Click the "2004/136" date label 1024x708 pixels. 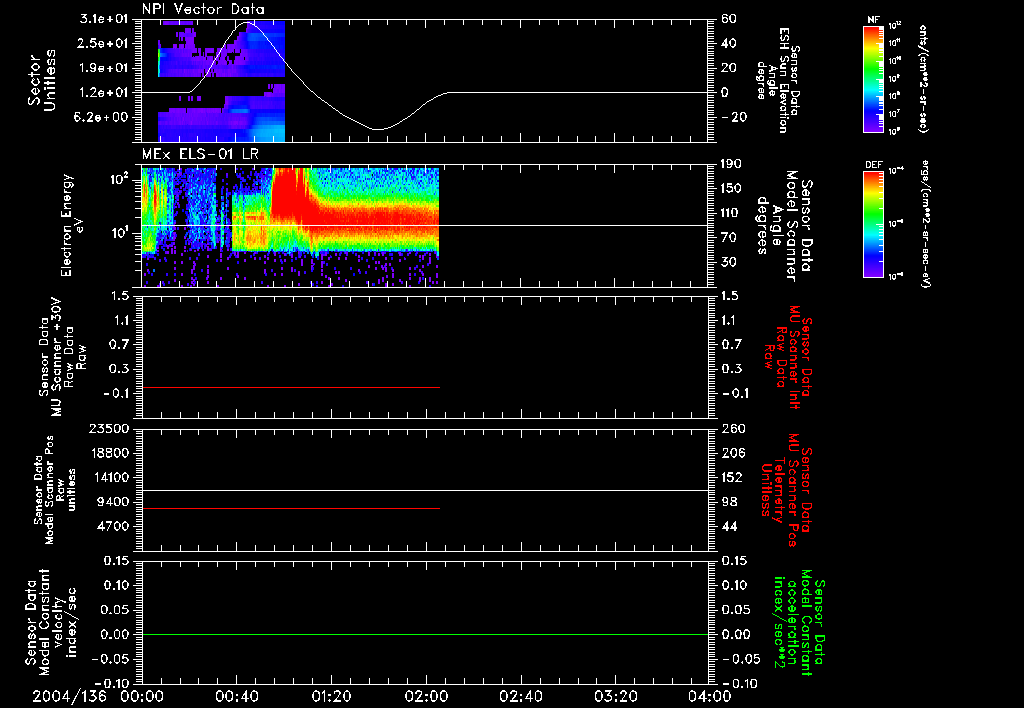70,696
